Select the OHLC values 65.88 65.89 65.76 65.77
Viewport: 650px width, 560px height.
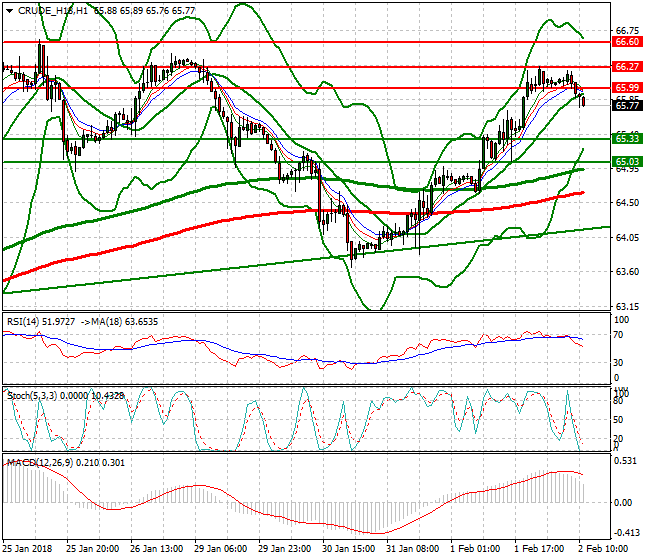144,11
